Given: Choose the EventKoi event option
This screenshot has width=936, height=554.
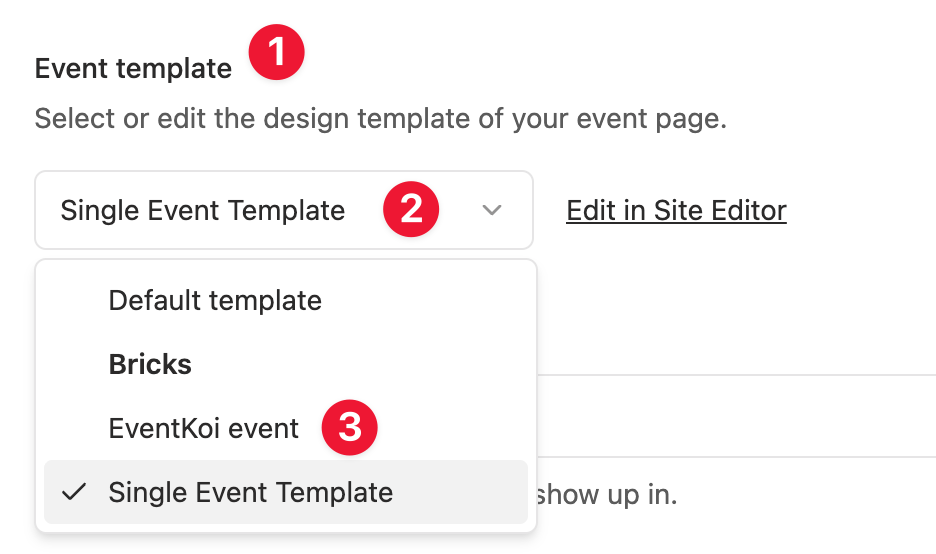Looking at the screenshot, I should (x=204, y=429).
